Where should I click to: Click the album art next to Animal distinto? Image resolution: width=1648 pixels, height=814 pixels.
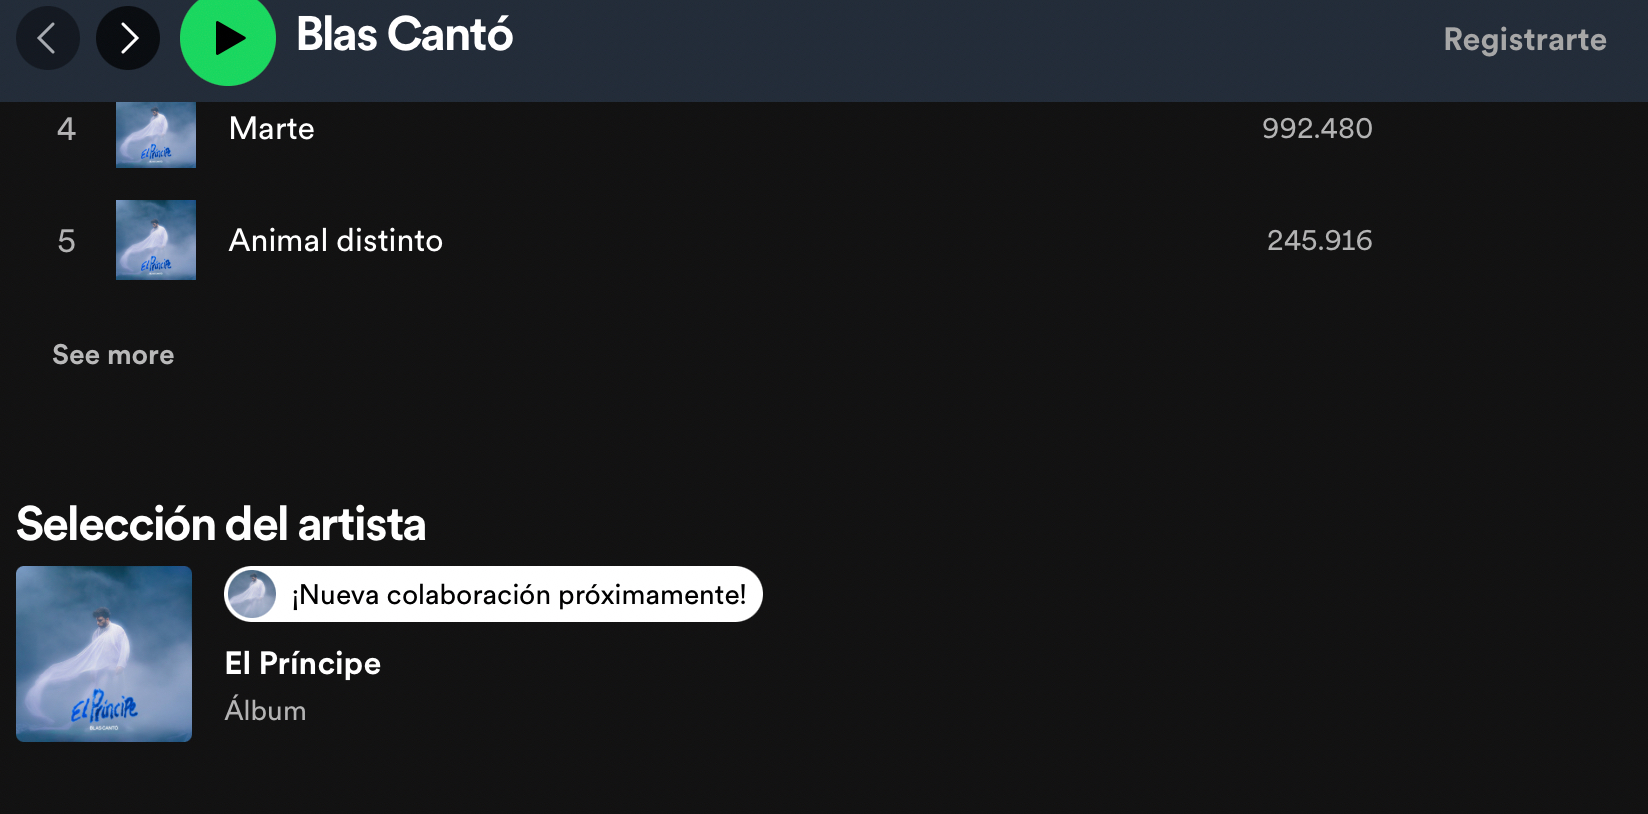[x=155, y=240]
